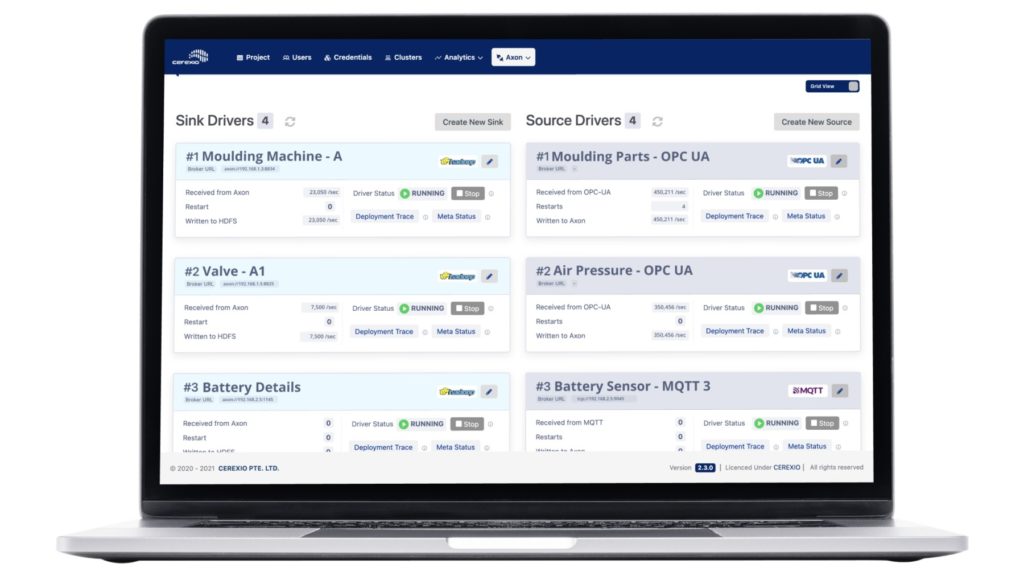Expand the Analytics dropdown menu
The height and width of the screenshot is (576, 1024).
tap(459, 57)
